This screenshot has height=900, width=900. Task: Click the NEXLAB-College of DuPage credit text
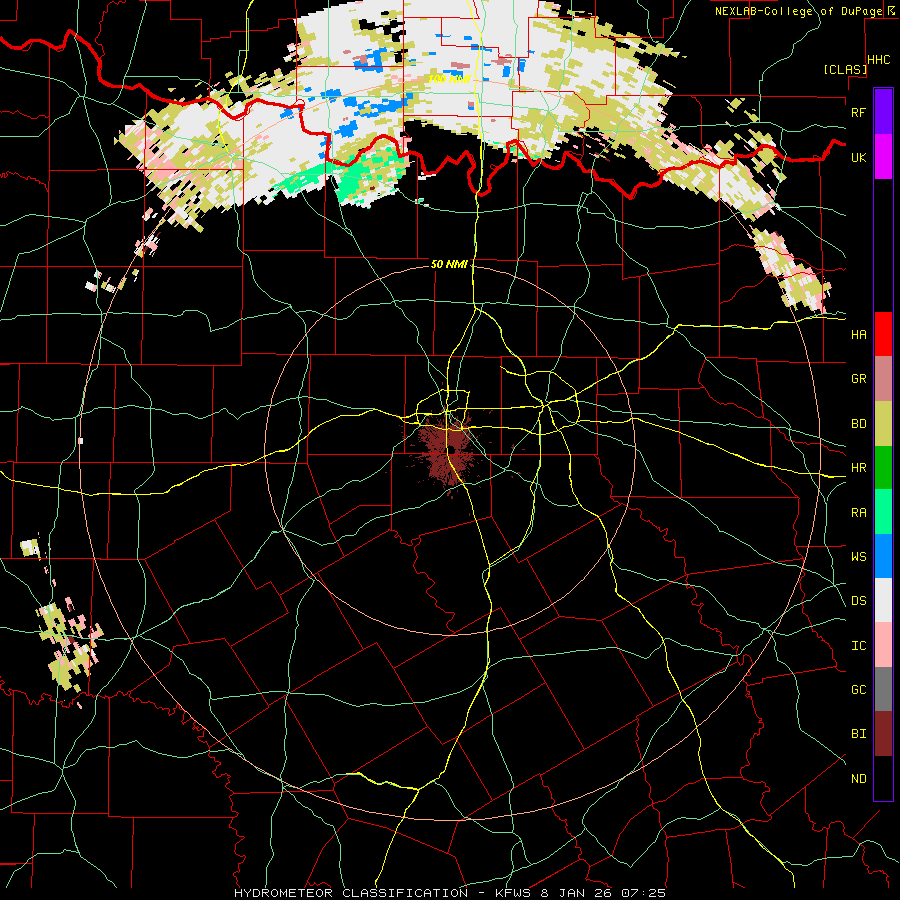pos(798,11)
